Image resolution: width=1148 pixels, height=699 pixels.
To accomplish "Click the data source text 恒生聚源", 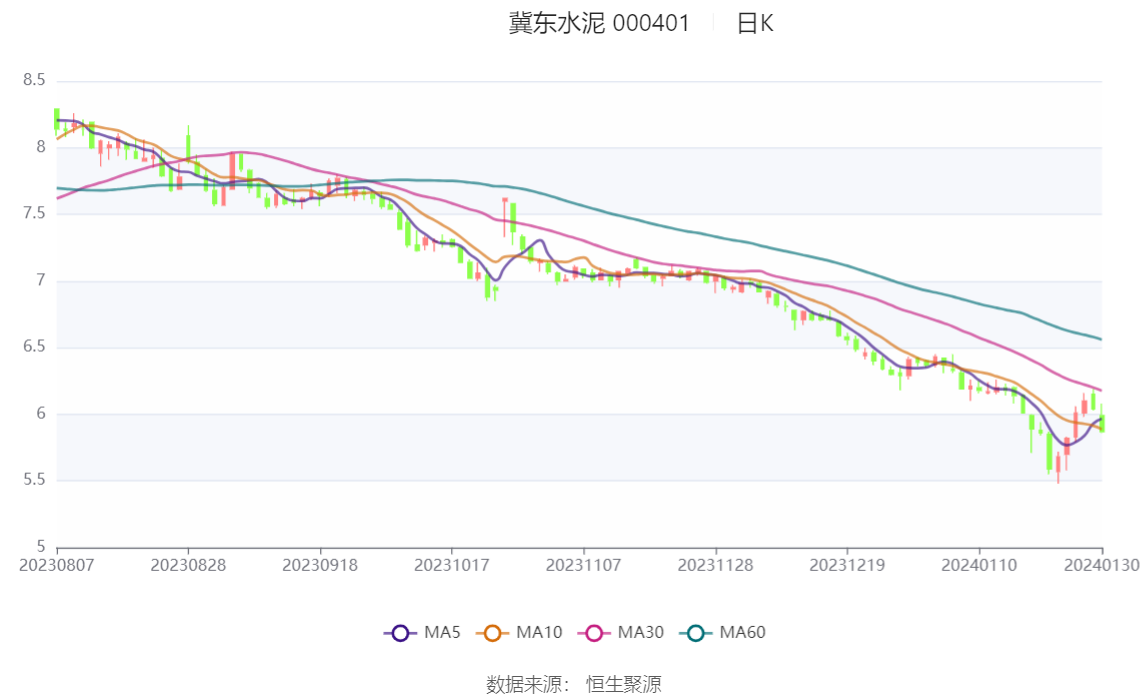I will (x=624, y=684).
